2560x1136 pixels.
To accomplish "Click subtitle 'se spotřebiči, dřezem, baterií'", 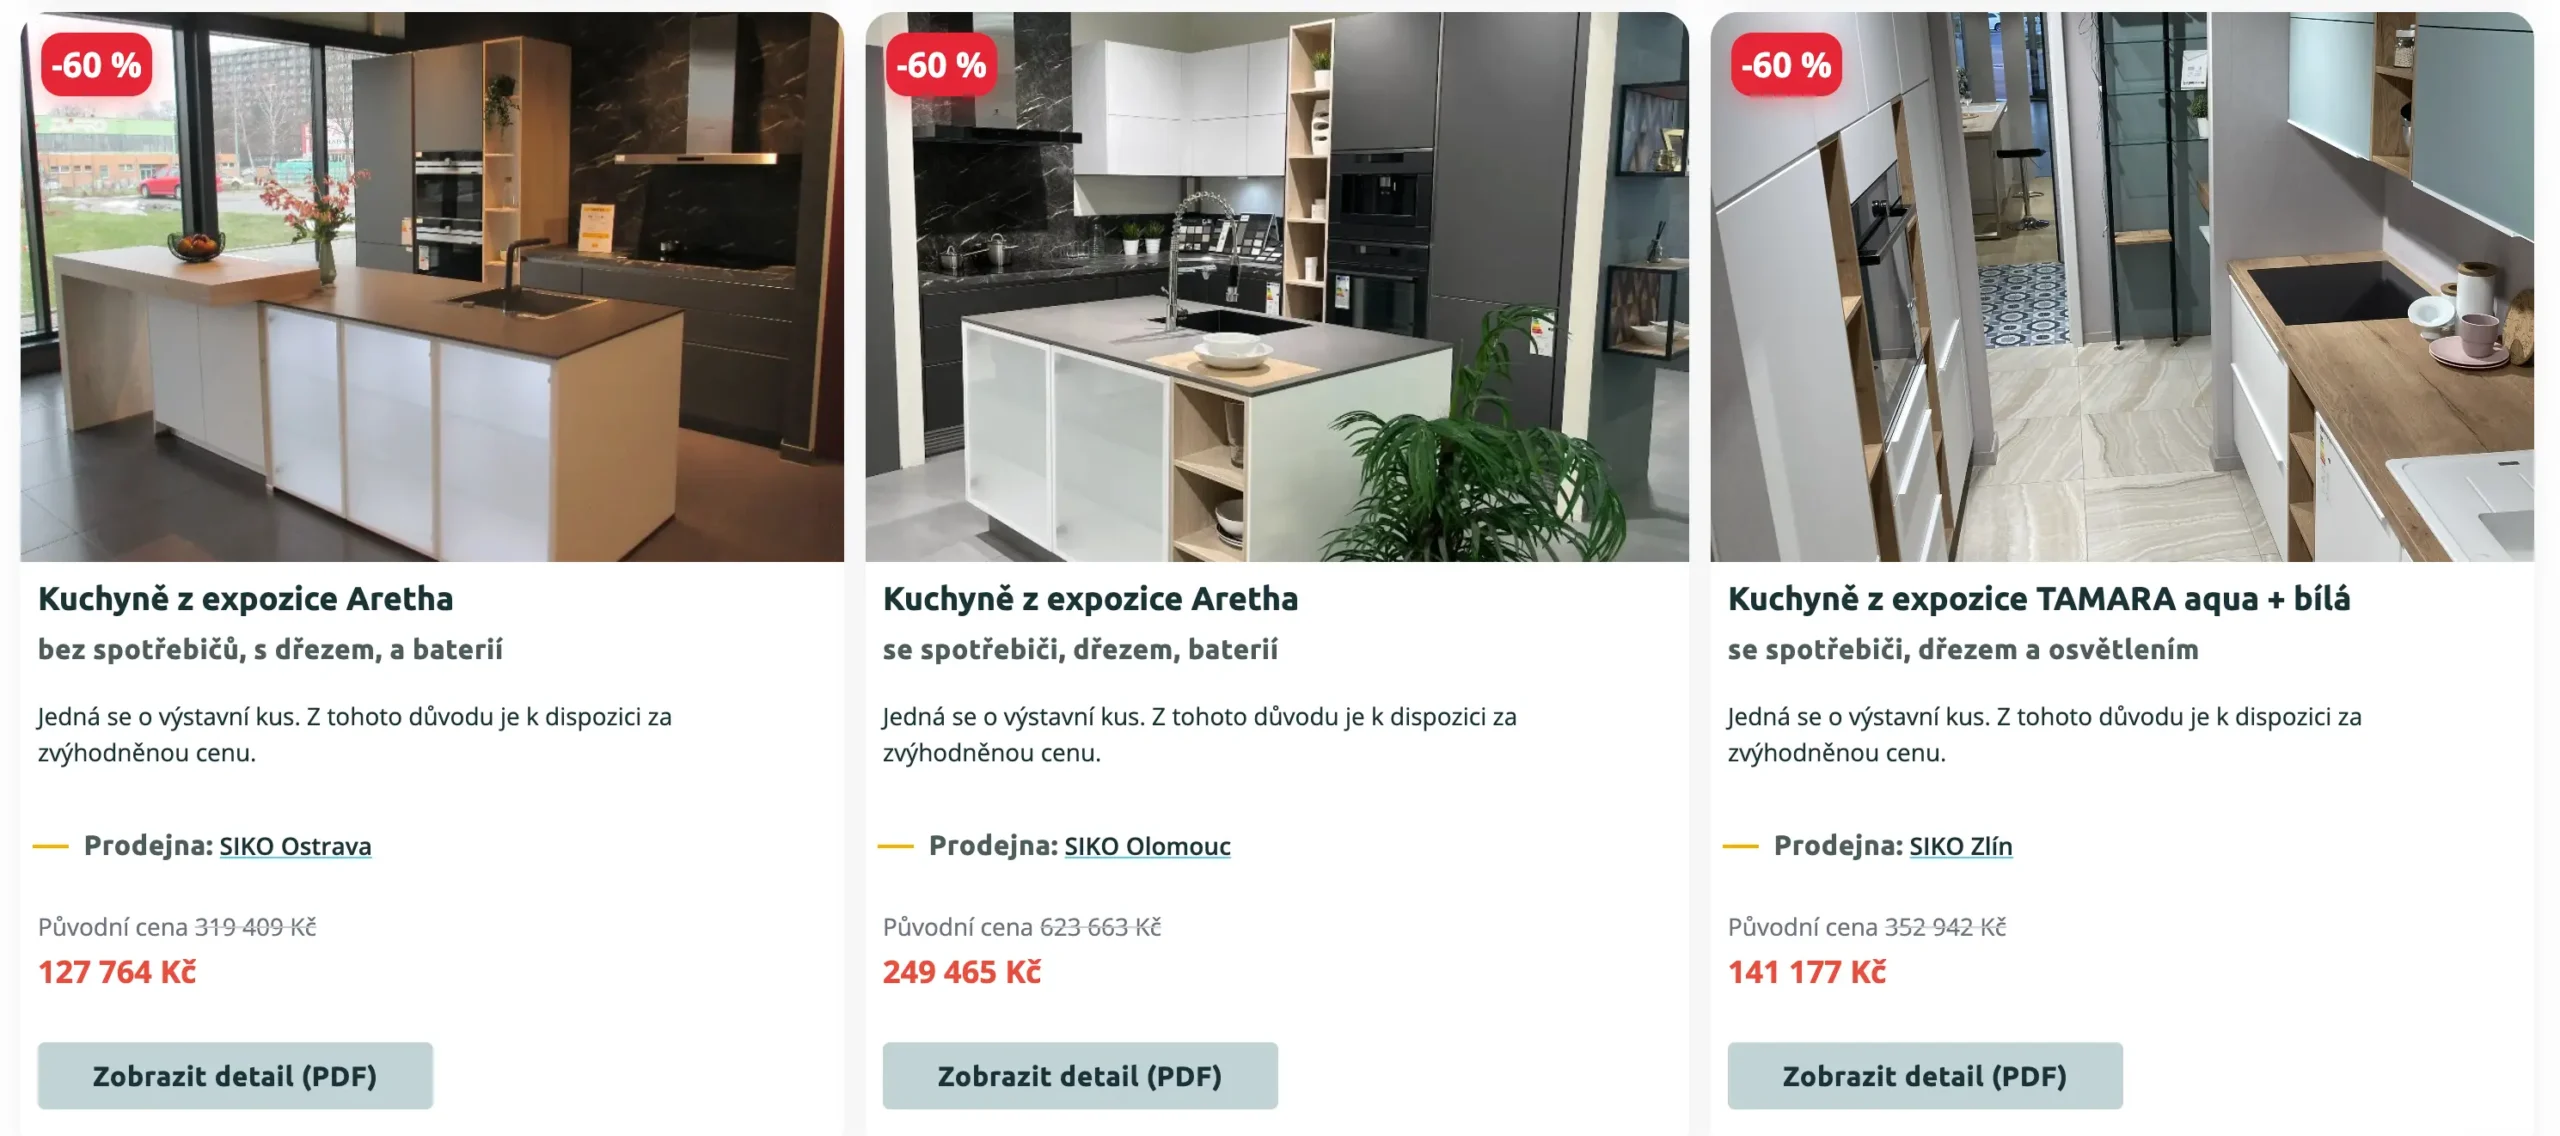I will tap(1080, 650).
